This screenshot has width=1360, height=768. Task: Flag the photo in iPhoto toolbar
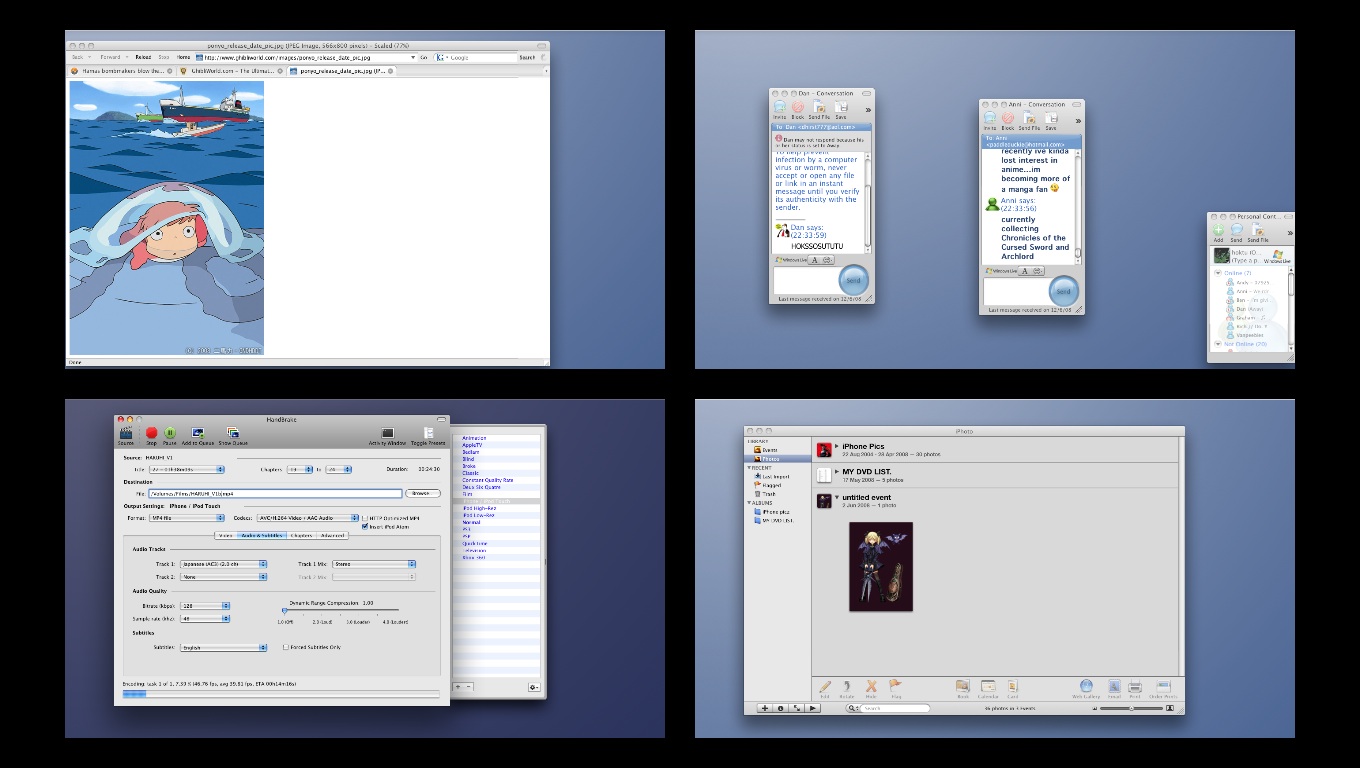point(895,688)
